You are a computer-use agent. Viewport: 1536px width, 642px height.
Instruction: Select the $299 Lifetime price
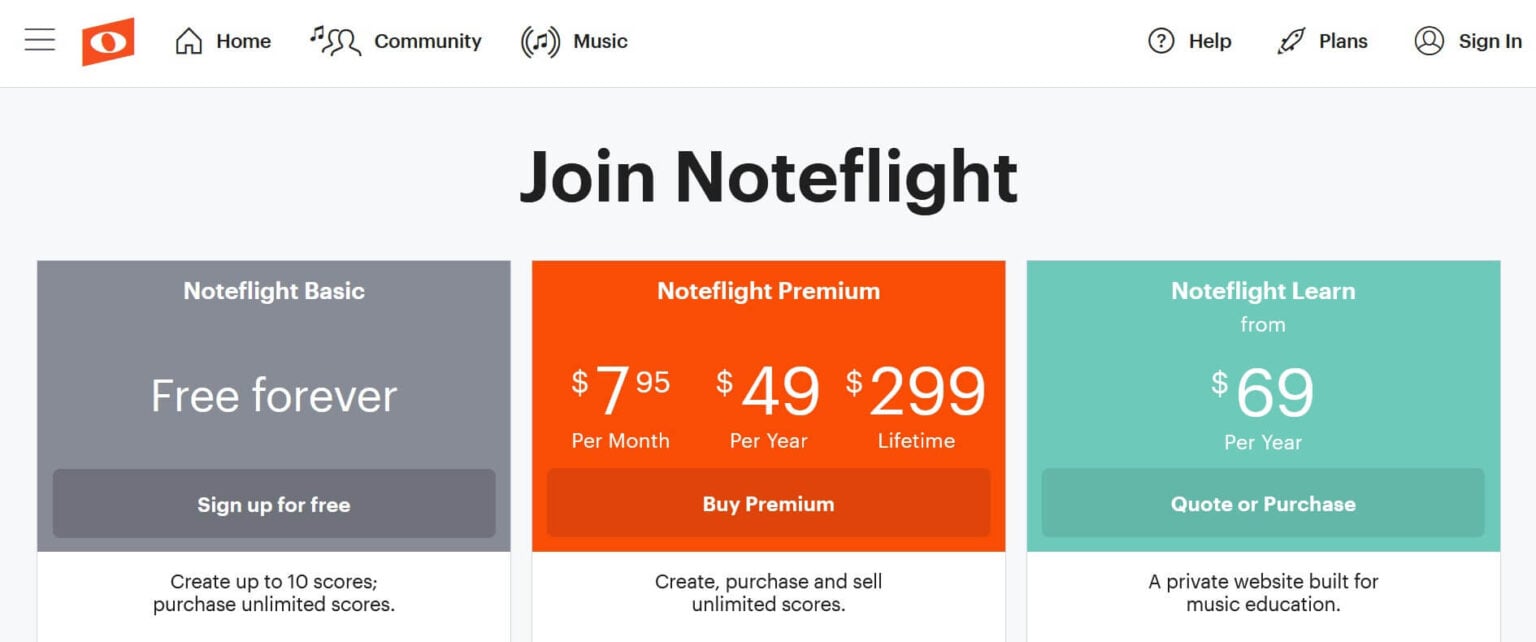(916, 405)
